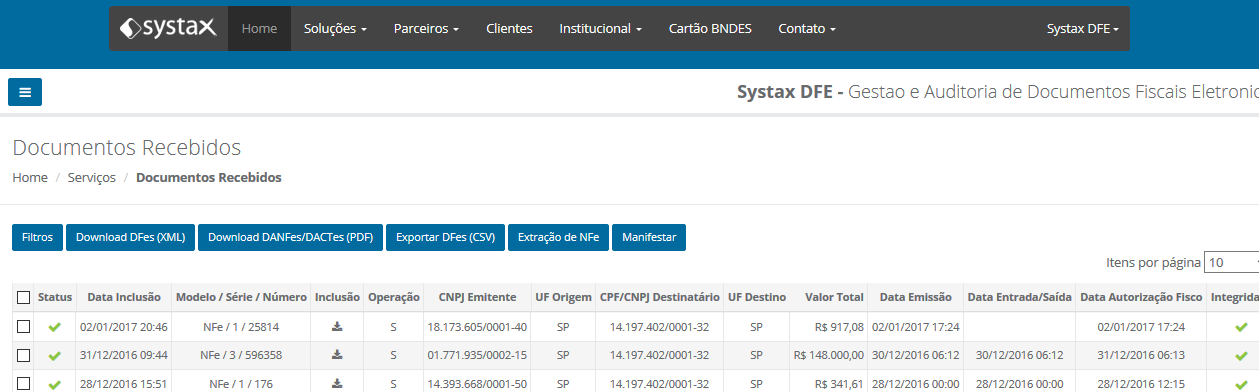Integrity check icon in NFe 176 row

click(1241, 383)
